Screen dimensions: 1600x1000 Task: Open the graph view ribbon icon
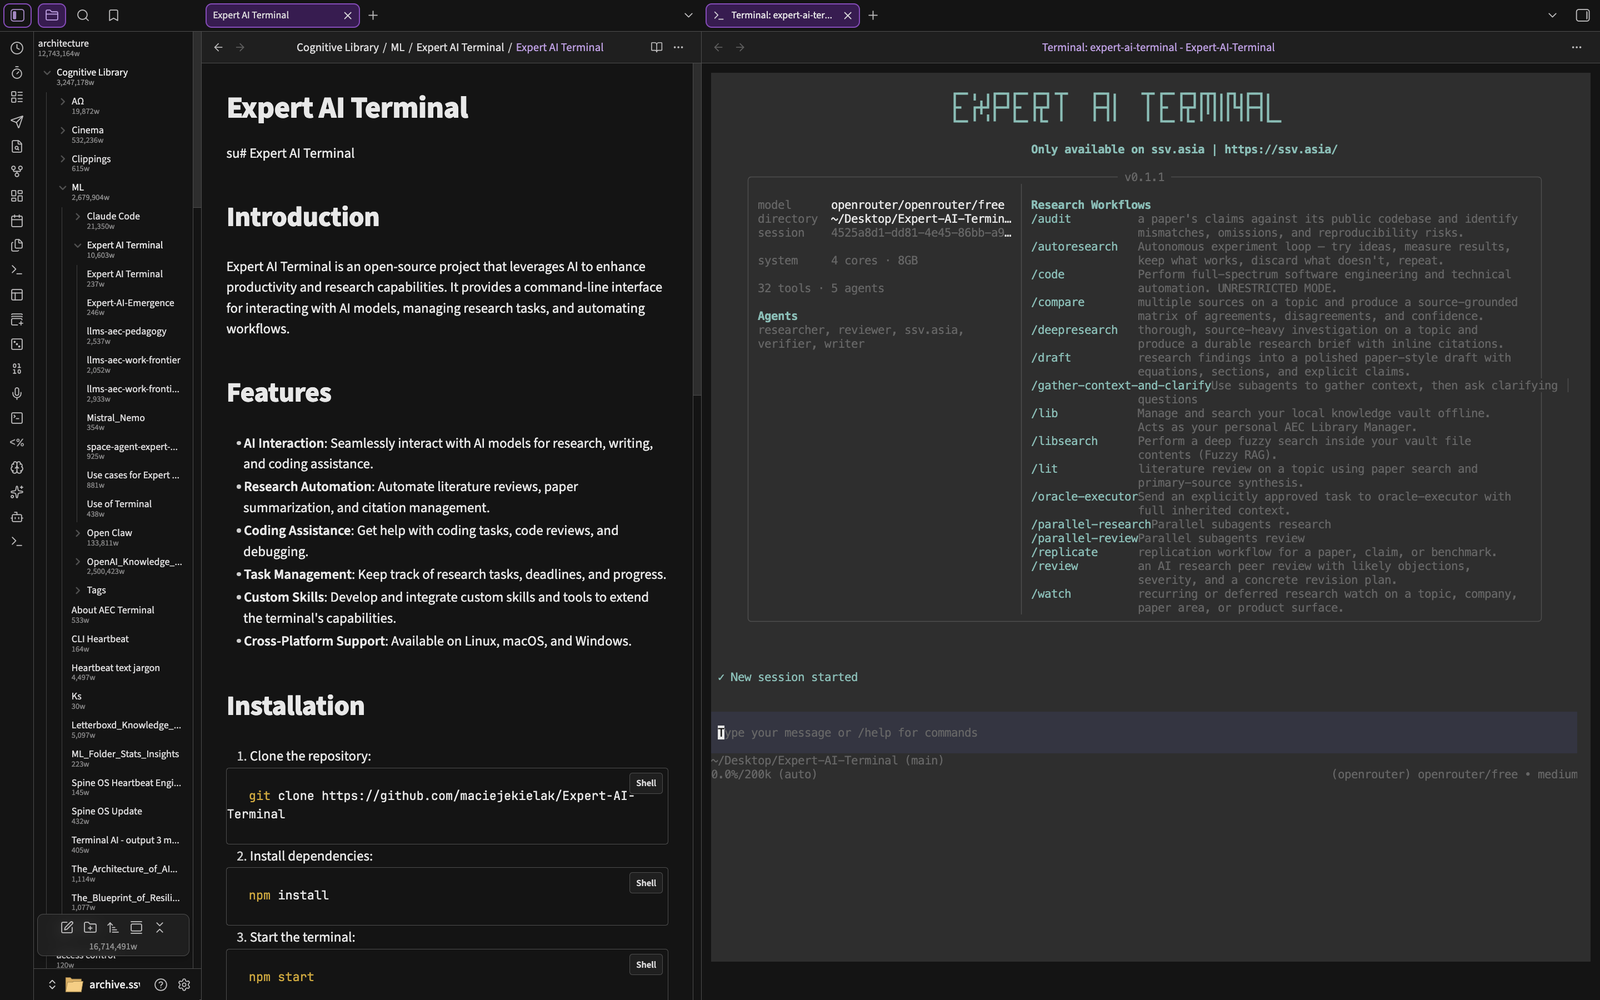click(16, 171)
